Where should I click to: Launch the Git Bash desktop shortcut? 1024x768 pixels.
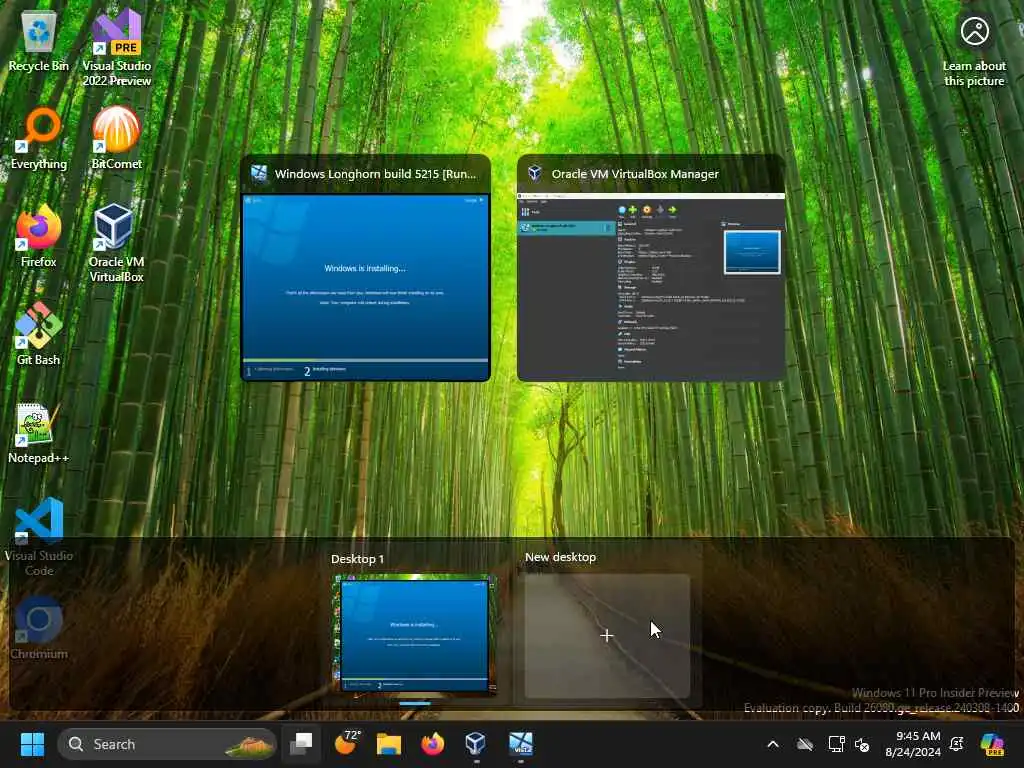pos(39,334)
